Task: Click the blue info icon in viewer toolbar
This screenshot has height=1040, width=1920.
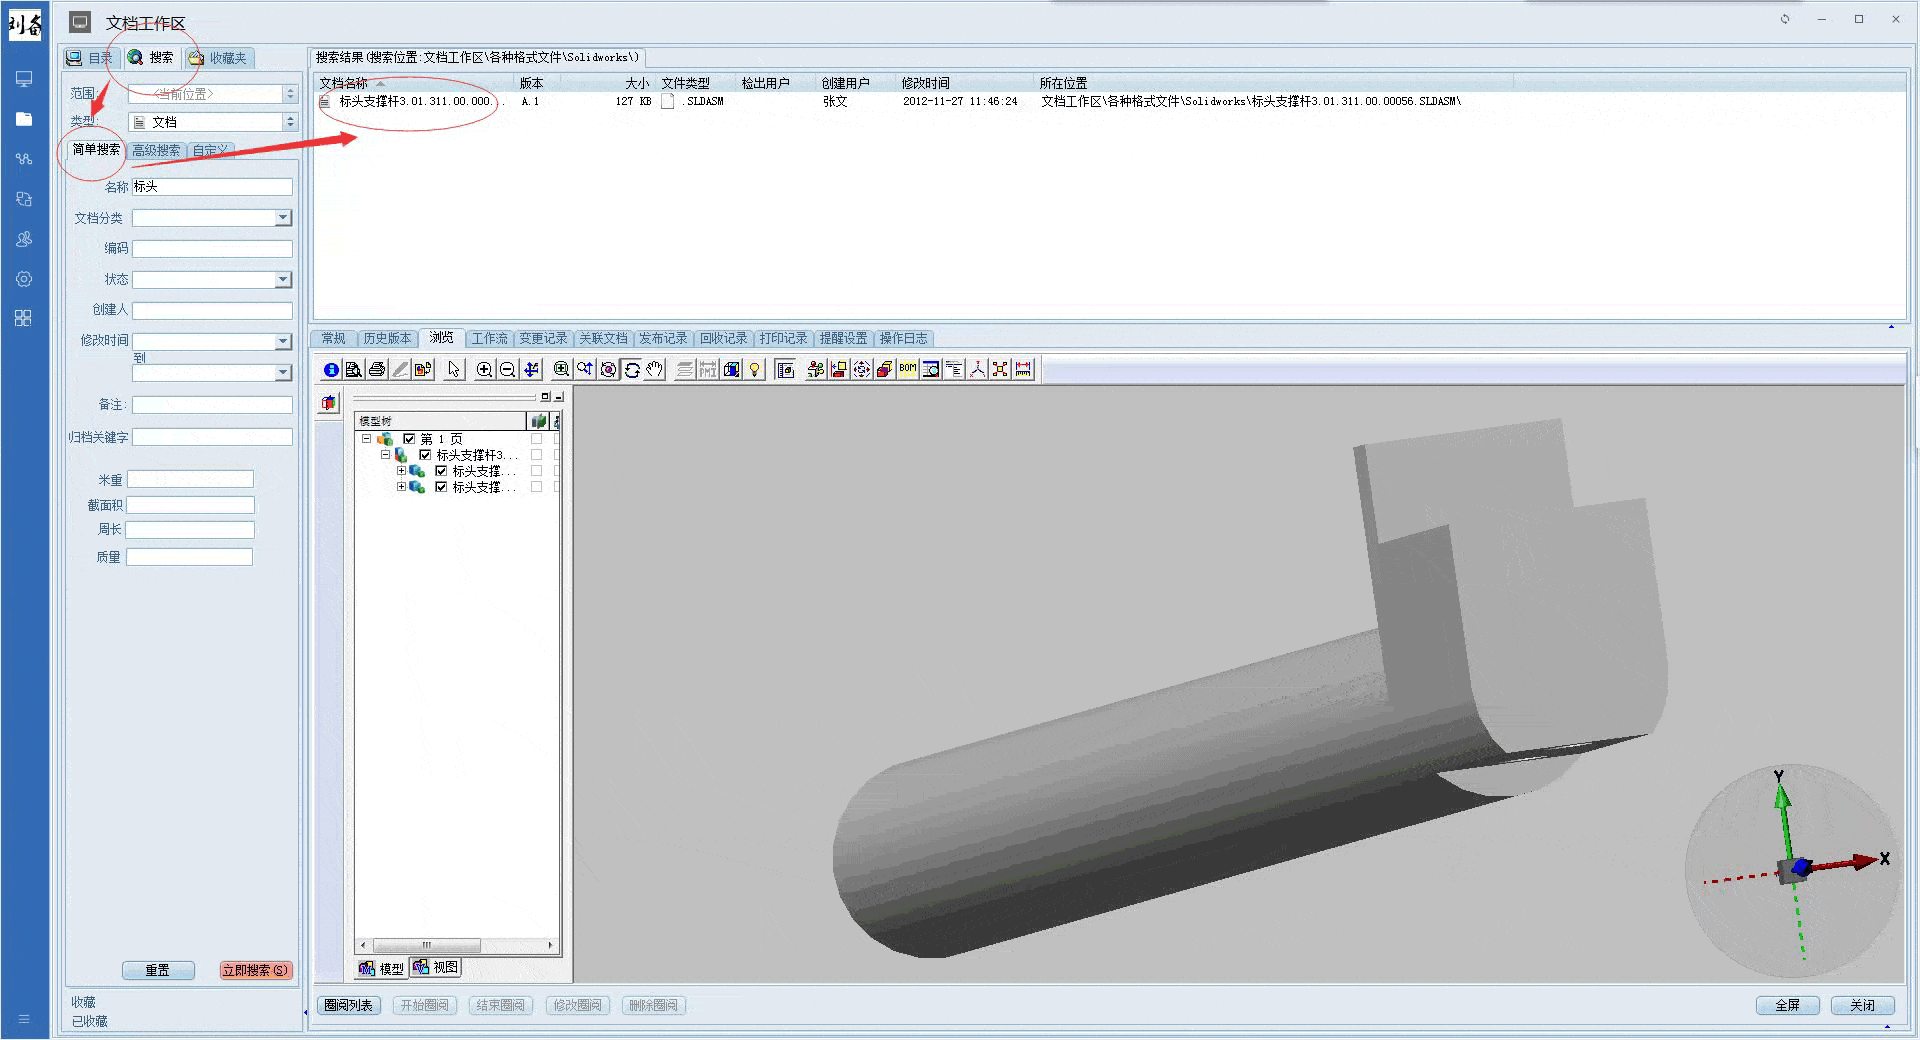Action: (x=331, y=369)
